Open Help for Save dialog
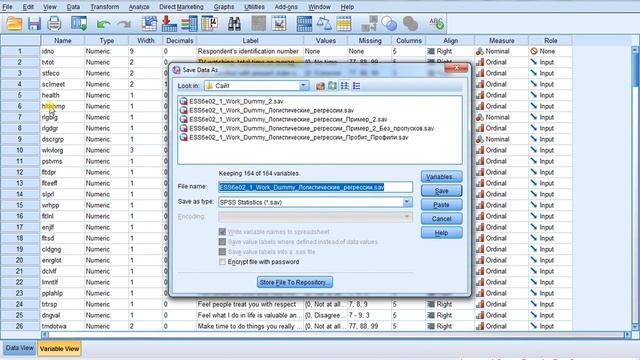Viewport: 640px width, 360px height. (442, 233)
